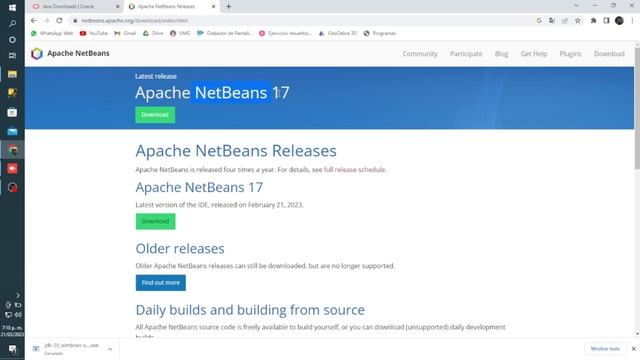Open the translate page icon
640x360 pixels.
click(552, 20)
